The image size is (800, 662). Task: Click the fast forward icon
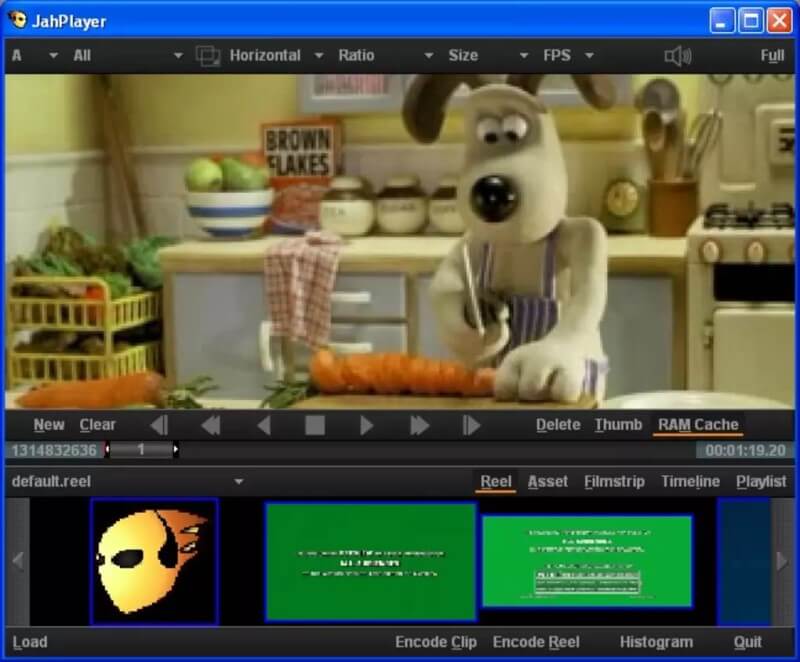coord(419,425)
